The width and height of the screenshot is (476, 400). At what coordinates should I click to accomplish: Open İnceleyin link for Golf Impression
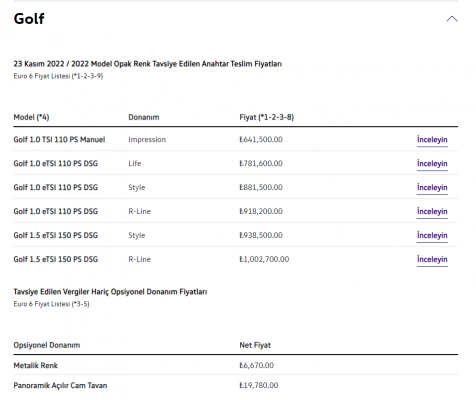(x=432, y=140)
